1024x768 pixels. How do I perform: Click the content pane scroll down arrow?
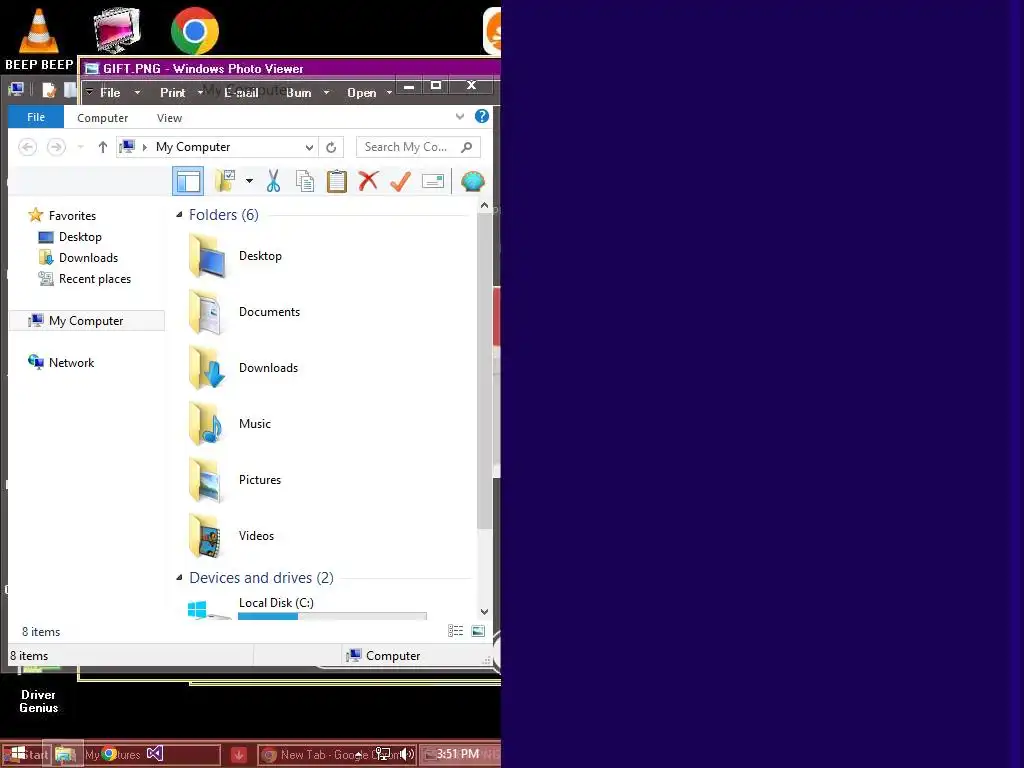(x=484, y=612)
